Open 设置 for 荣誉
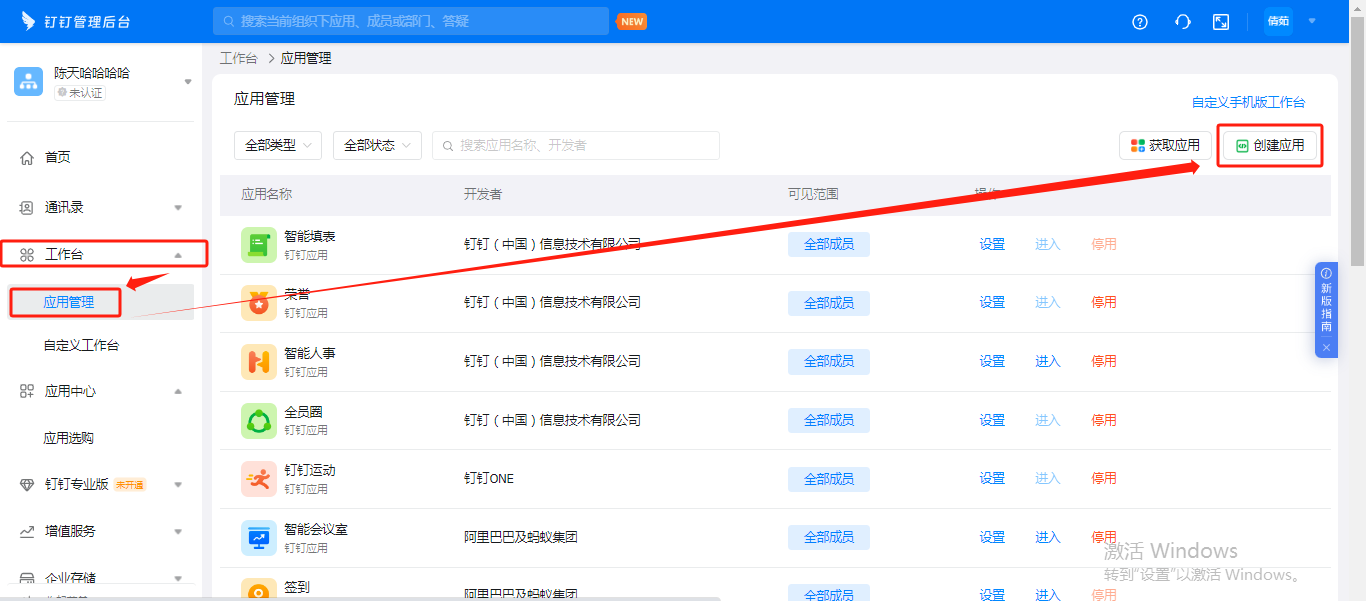Screen dimensions: 1366x601 click(x=992, y=302)
